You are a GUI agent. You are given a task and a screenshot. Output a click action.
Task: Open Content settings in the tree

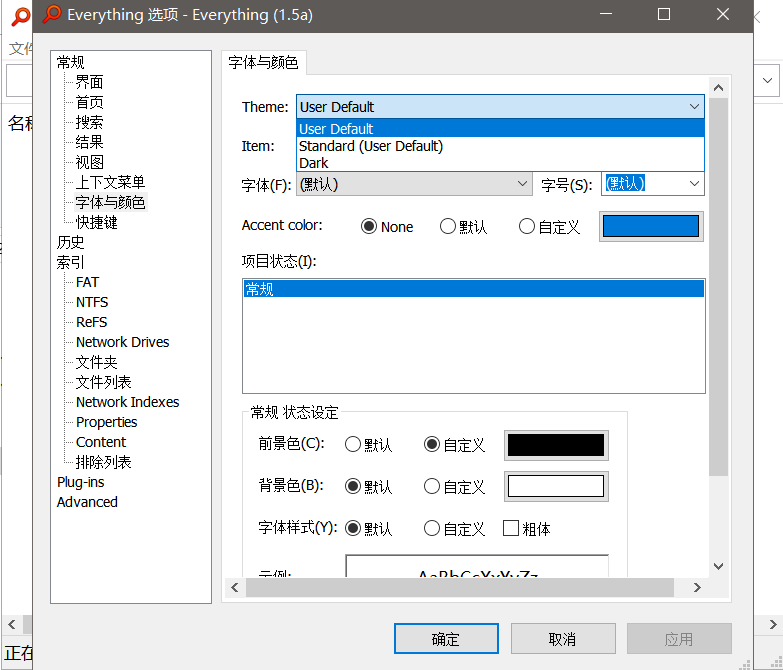101,442
